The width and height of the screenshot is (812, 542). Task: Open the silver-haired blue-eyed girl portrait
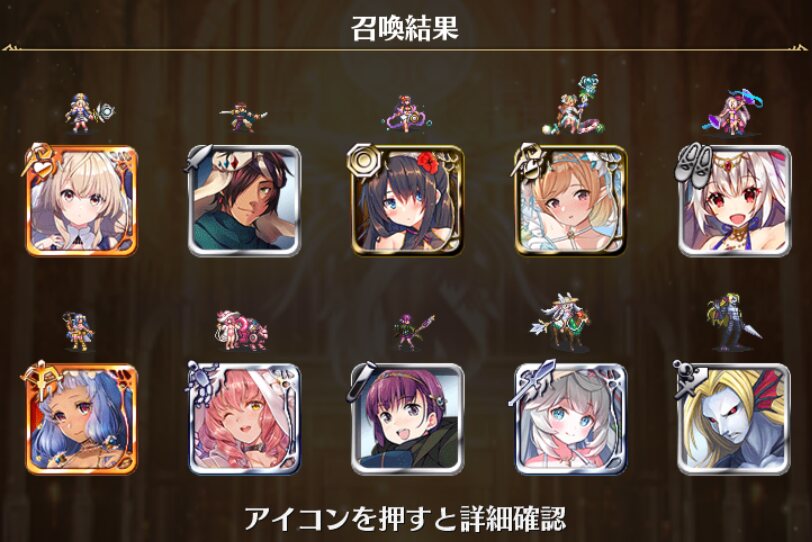click(x=571, y=419)
